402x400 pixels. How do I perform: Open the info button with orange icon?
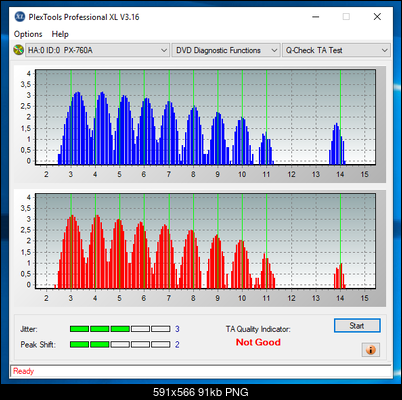pyautogui.click(x=371, y=350)
